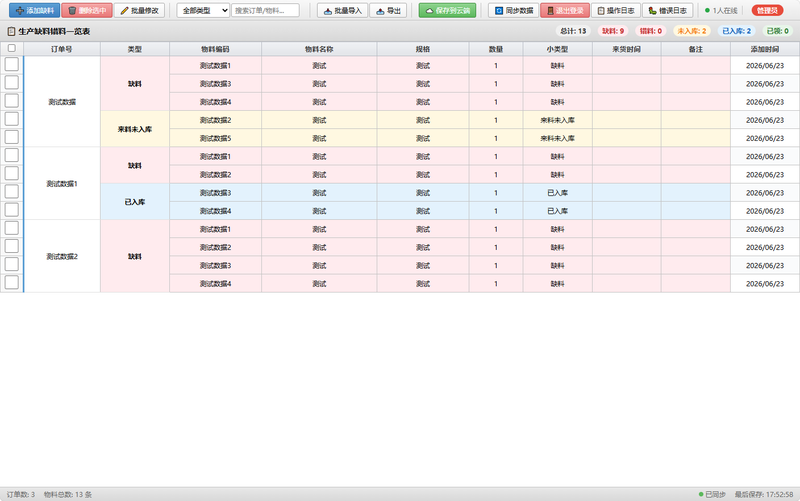Click 订单数: 3 in status bar
800x501 pixels.
pos(21,494)
